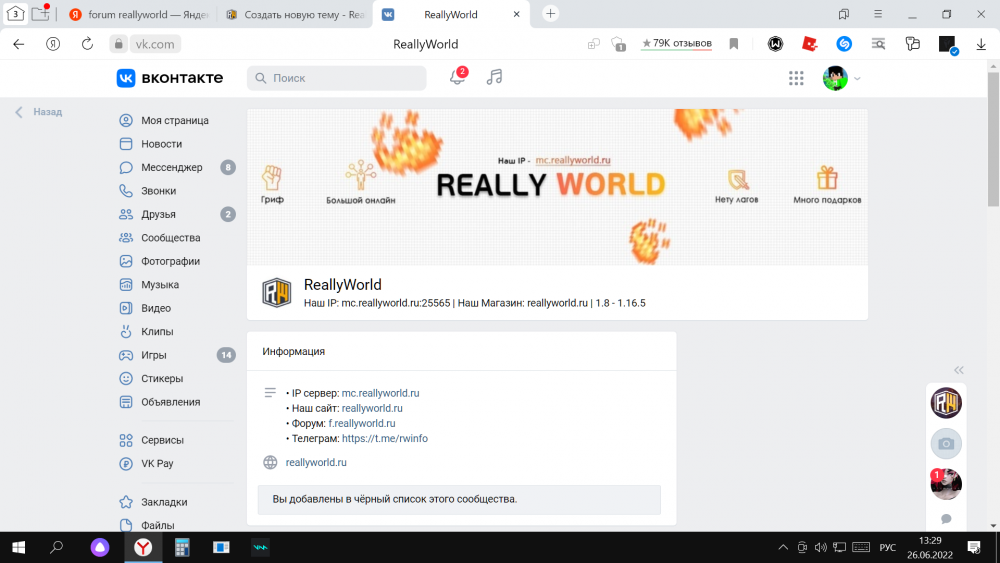Image resolution: width=1000 pixels, height=563 pixels.
Task: Switch РУС keyboard language
Action: [888, 548]
